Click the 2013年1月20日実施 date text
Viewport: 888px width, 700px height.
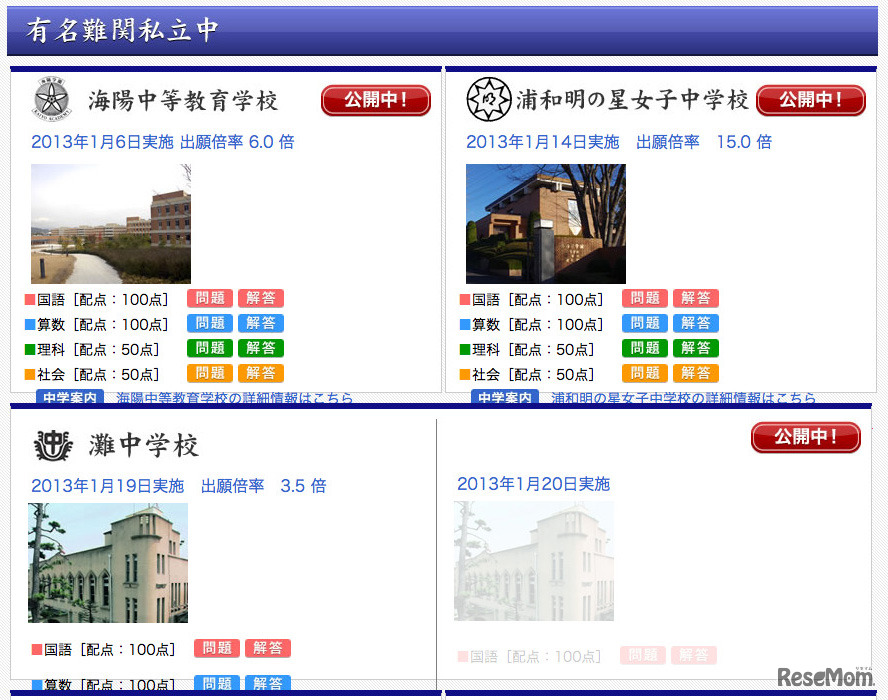pyautogui.click(x=533, y=484)
